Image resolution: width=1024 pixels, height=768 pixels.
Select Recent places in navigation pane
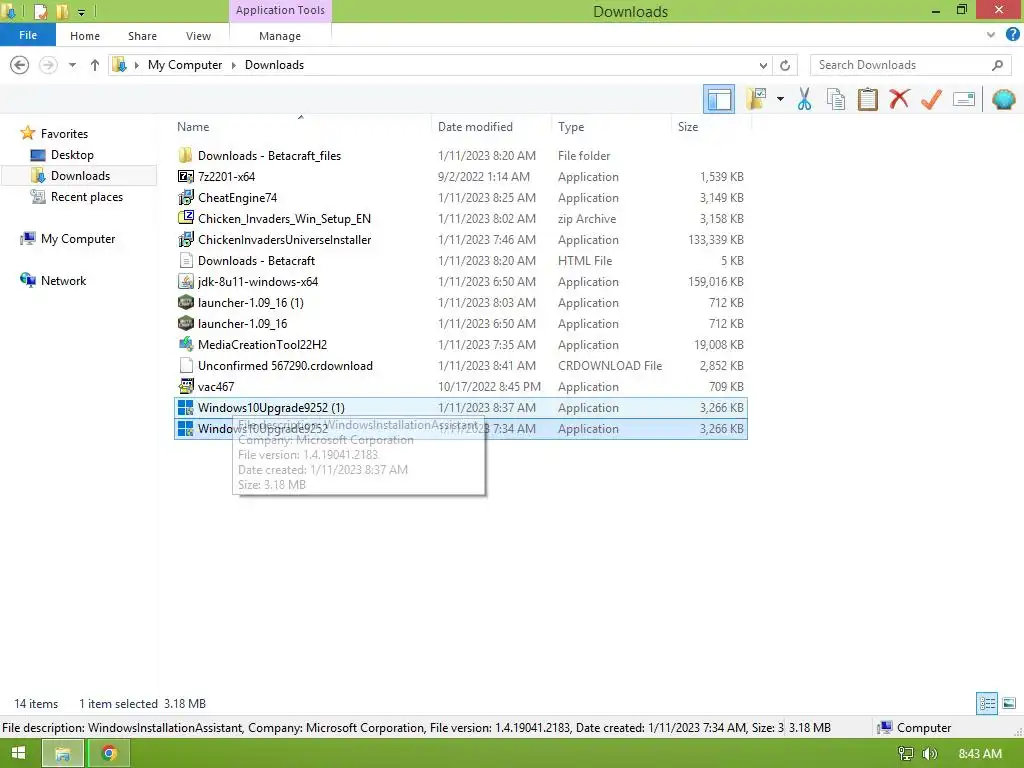pos(86,197)
